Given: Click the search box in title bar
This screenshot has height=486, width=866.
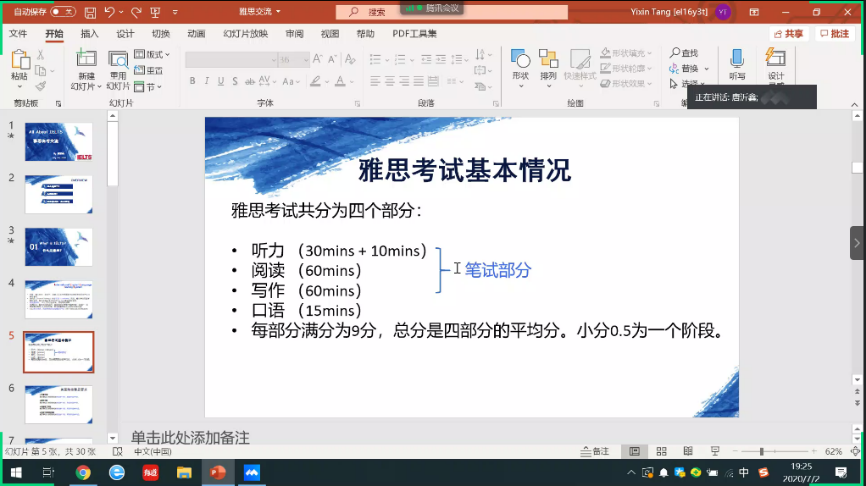Looking at the screenshot, I should [452, 12].
